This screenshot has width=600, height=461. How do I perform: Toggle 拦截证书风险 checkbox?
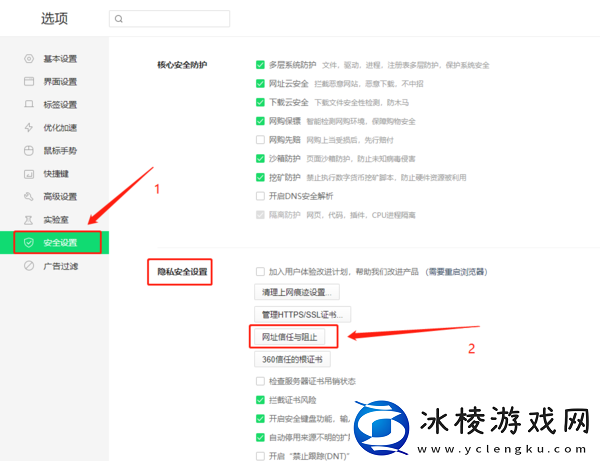(x=260, y=400)
